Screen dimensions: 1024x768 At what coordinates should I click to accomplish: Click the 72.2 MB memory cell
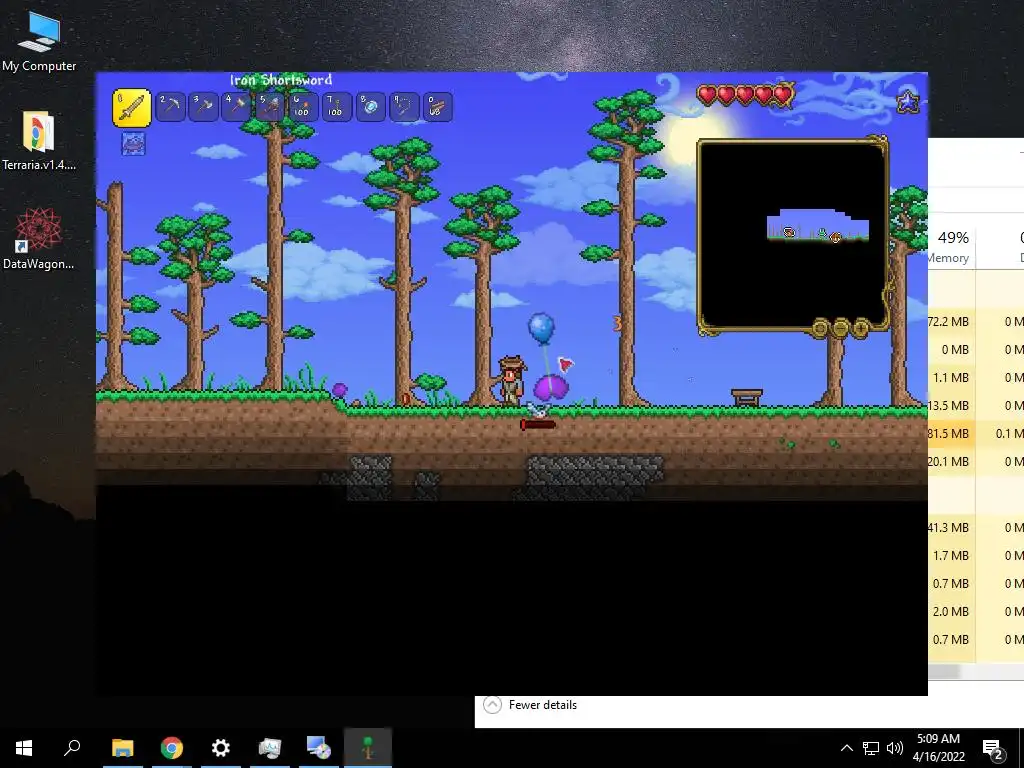[x=952, y=322]
